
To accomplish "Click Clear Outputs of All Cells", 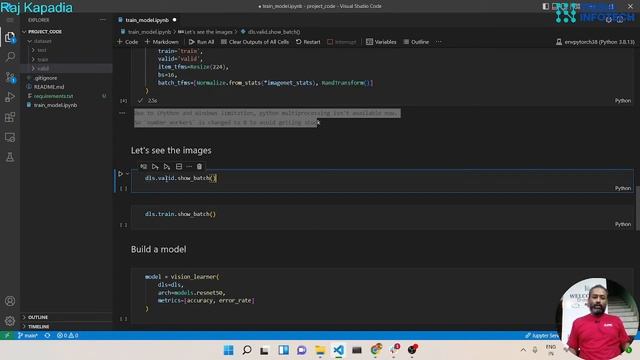I will [x=255, y=42].
